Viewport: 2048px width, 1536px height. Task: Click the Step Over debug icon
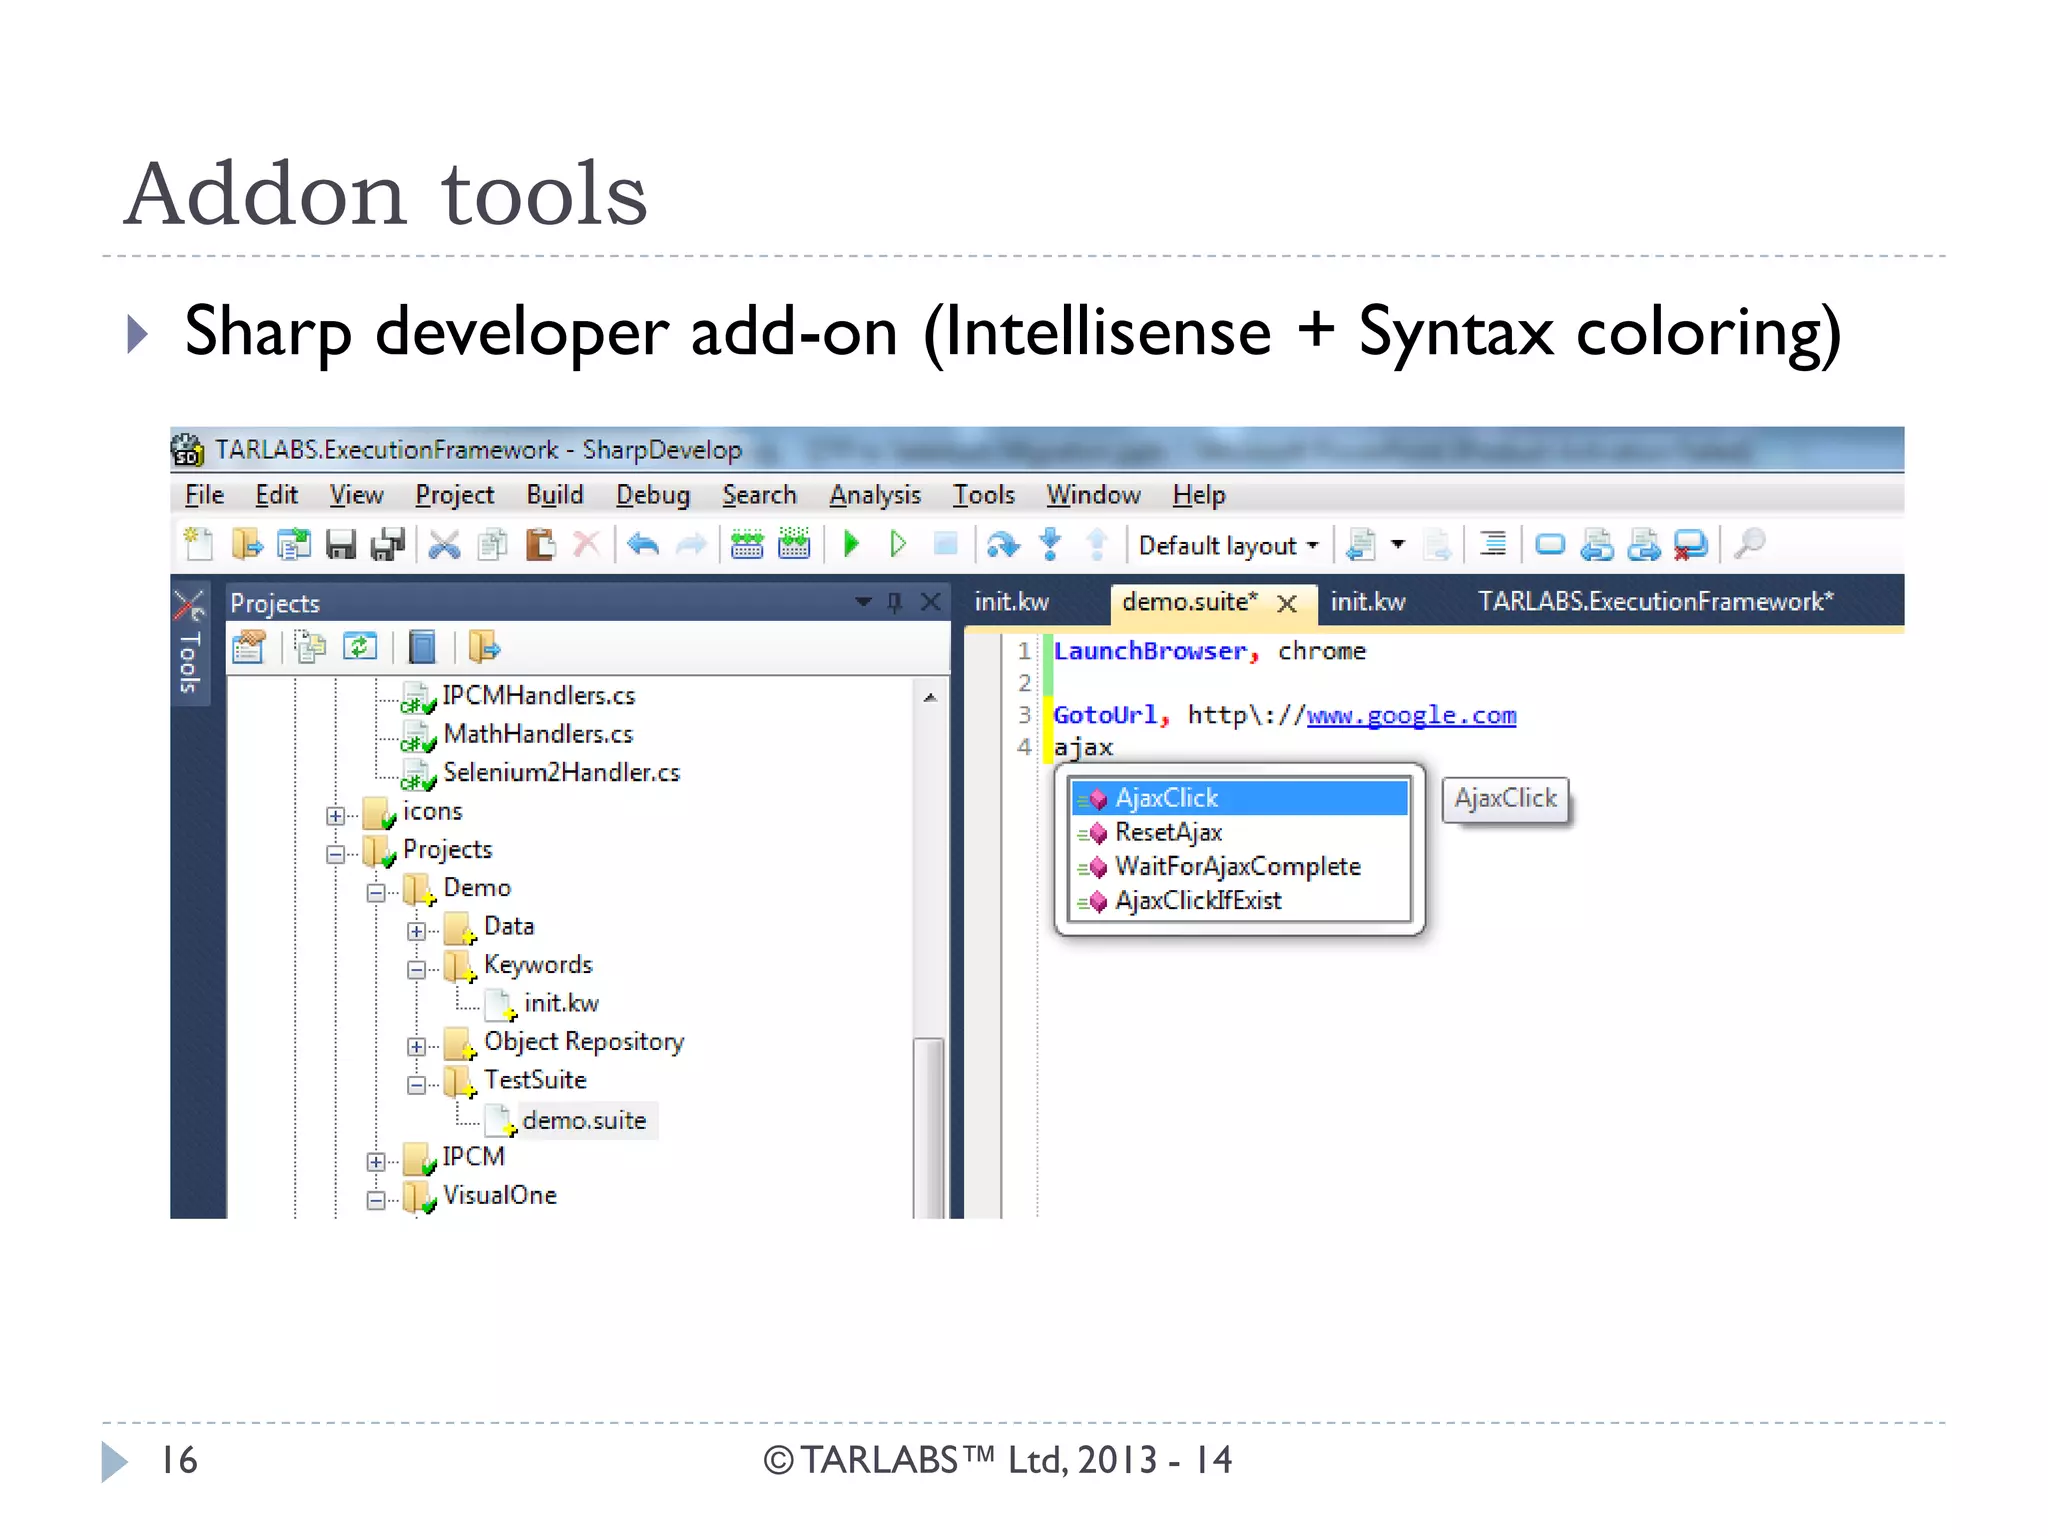point(1002,544)
